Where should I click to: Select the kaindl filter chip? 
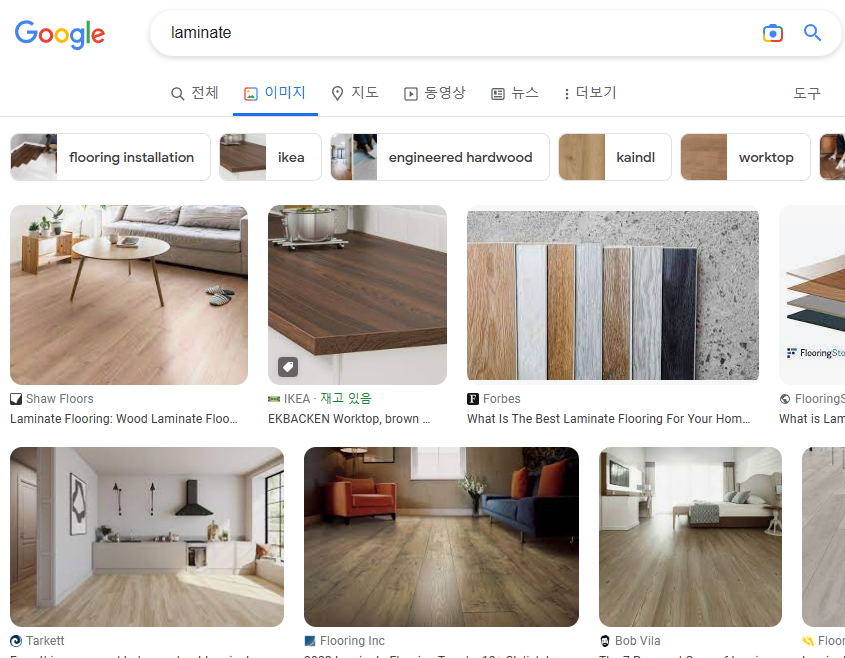click(615, 157)
